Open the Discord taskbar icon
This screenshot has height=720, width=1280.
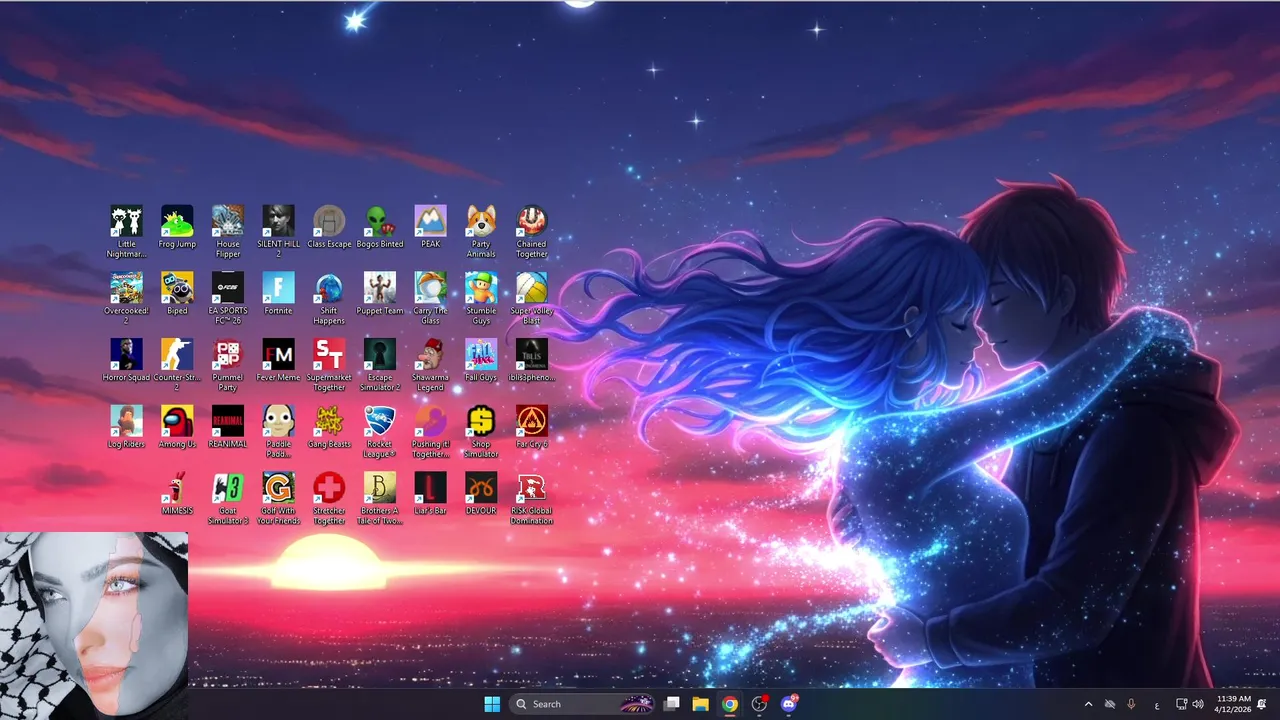coord(789,704)
